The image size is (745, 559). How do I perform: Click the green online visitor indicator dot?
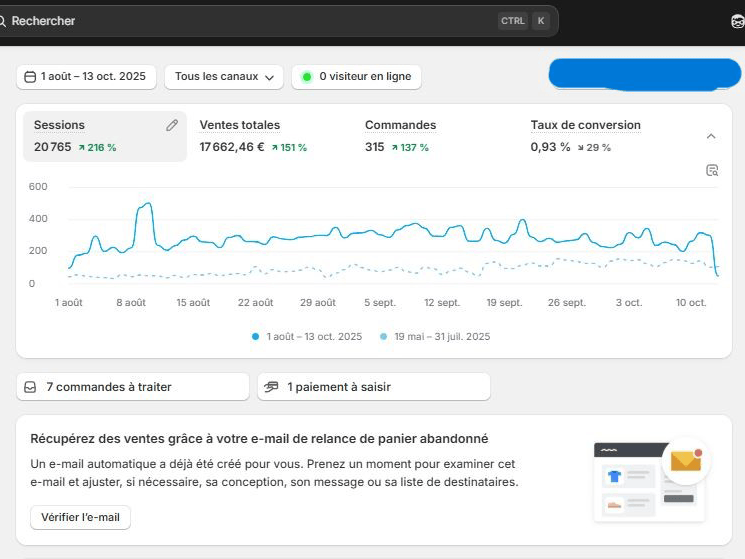pos(307,77)
